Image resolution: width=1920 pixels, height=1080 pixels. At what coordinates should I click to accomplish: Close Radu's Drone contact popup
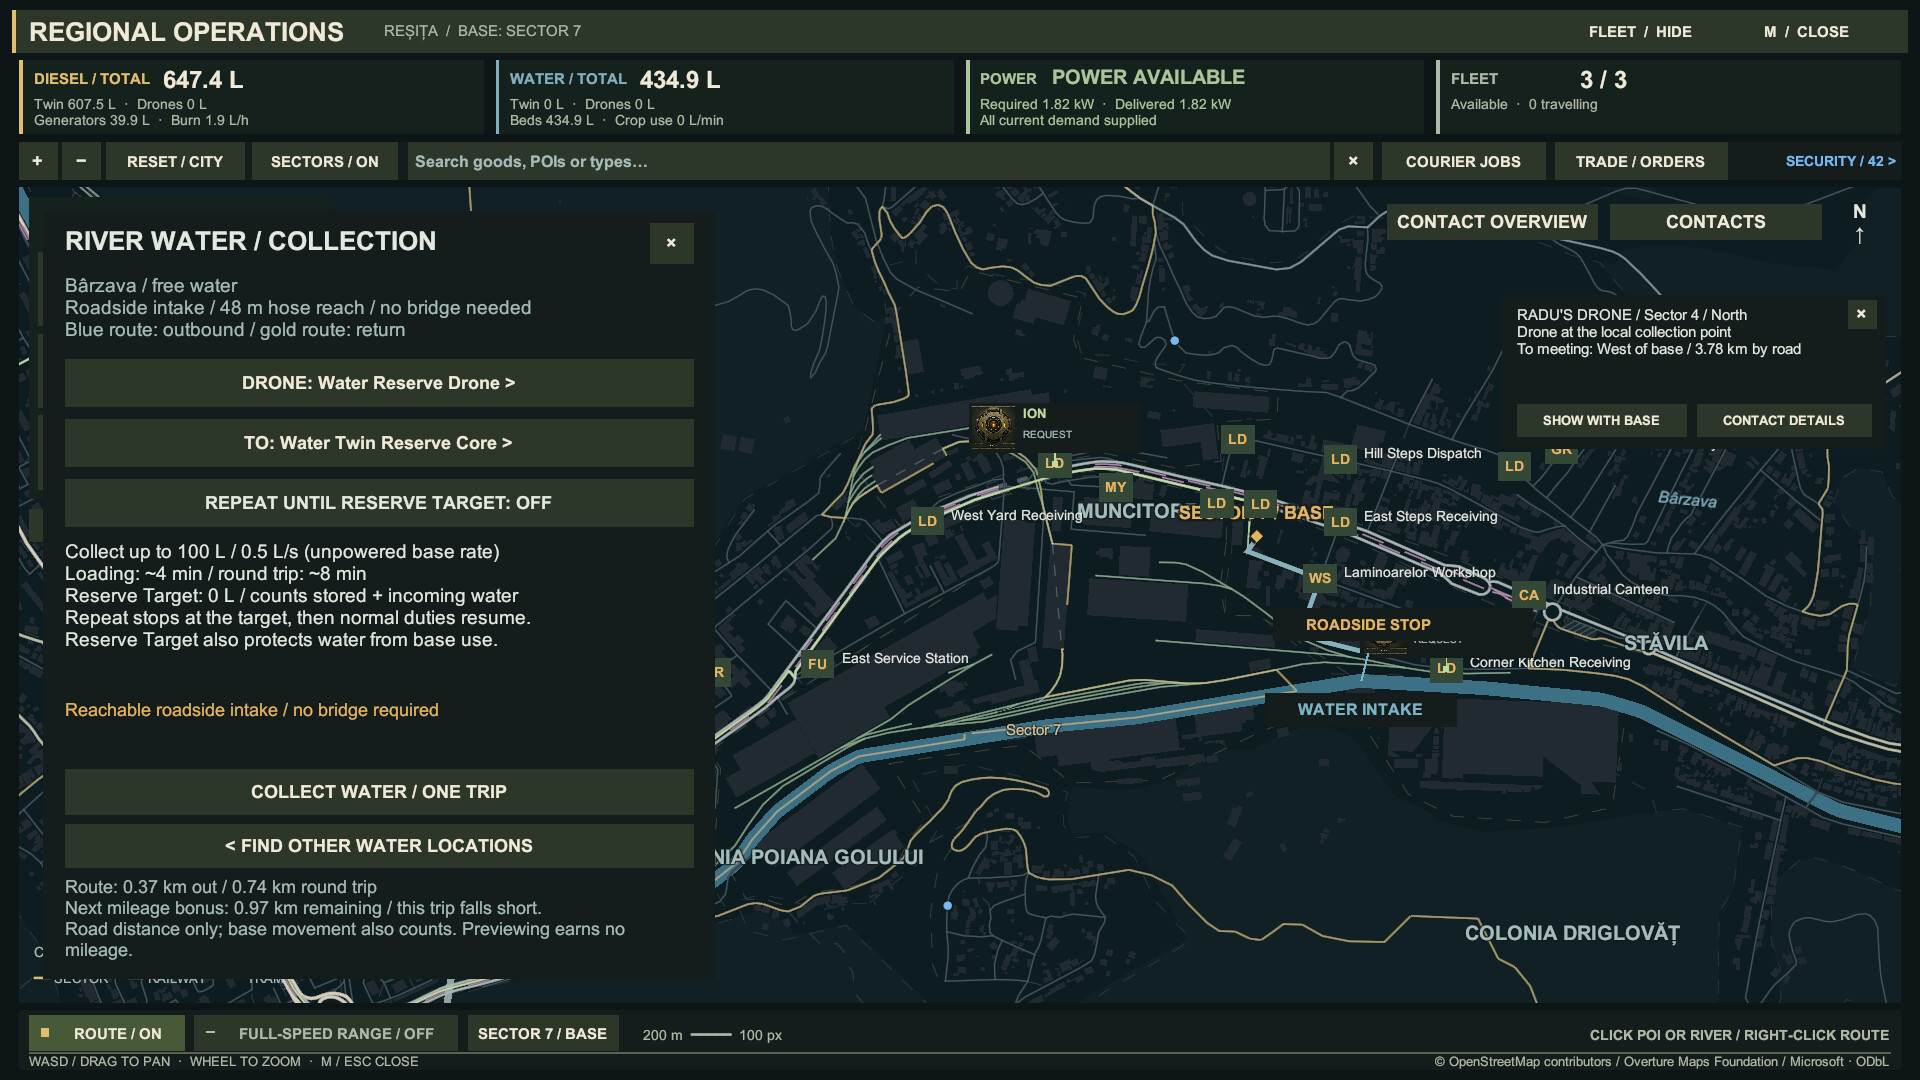tap(1861, 314)
